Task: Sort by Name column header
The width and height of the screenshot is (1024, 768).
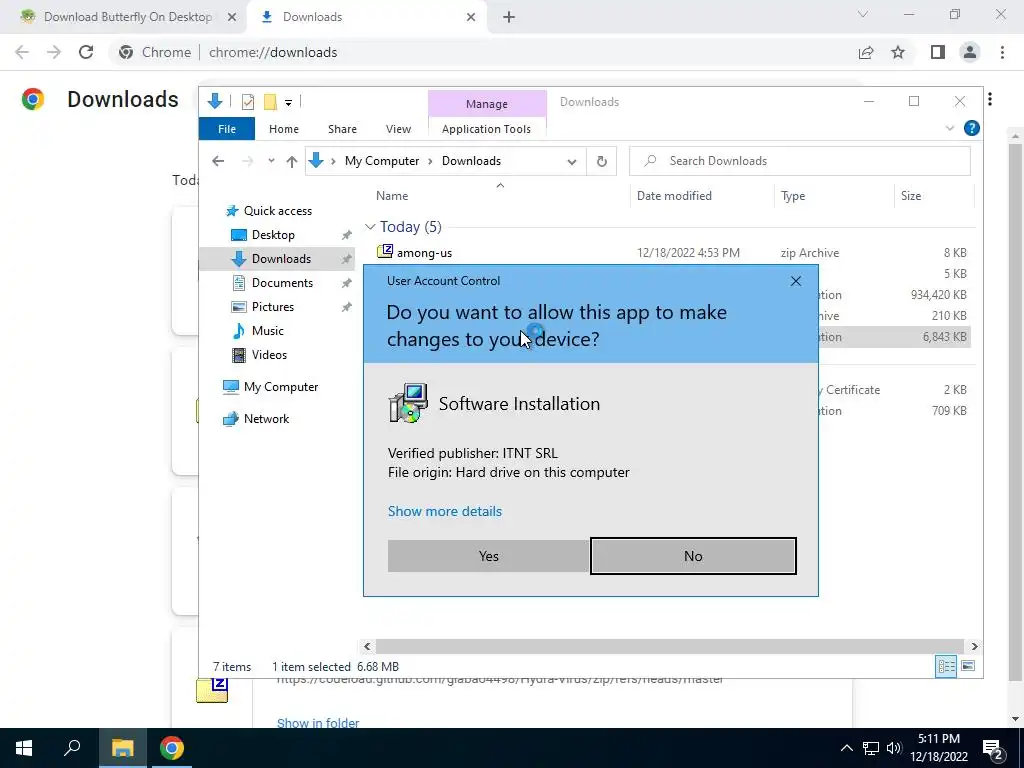Action: tap(392, 196)
